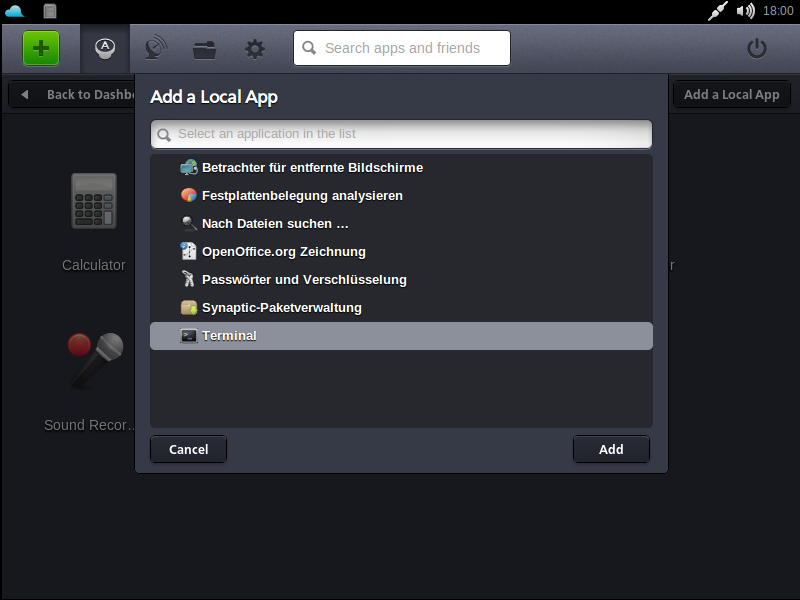The width and height of the screenshot is (800, 600).
Task: Open the satellite dish friends icon
Action: coord(155,48)
